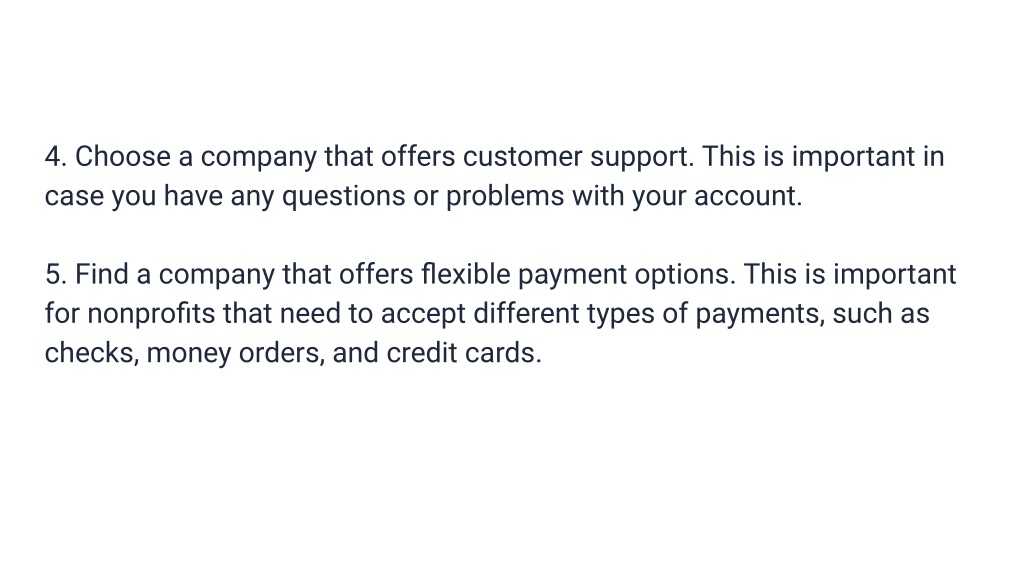1024x576 pixels.
Task: Click the word 'problems' in paragraph four
Action: pos(505,196)
